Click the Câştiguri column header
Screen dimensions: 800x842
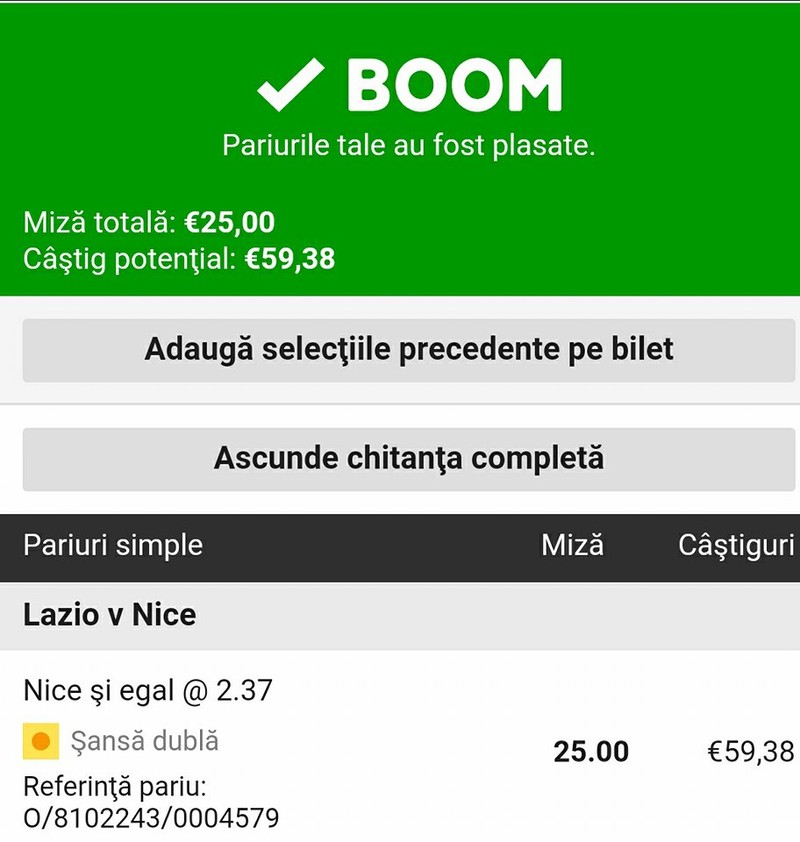click(x=736, y=546)
